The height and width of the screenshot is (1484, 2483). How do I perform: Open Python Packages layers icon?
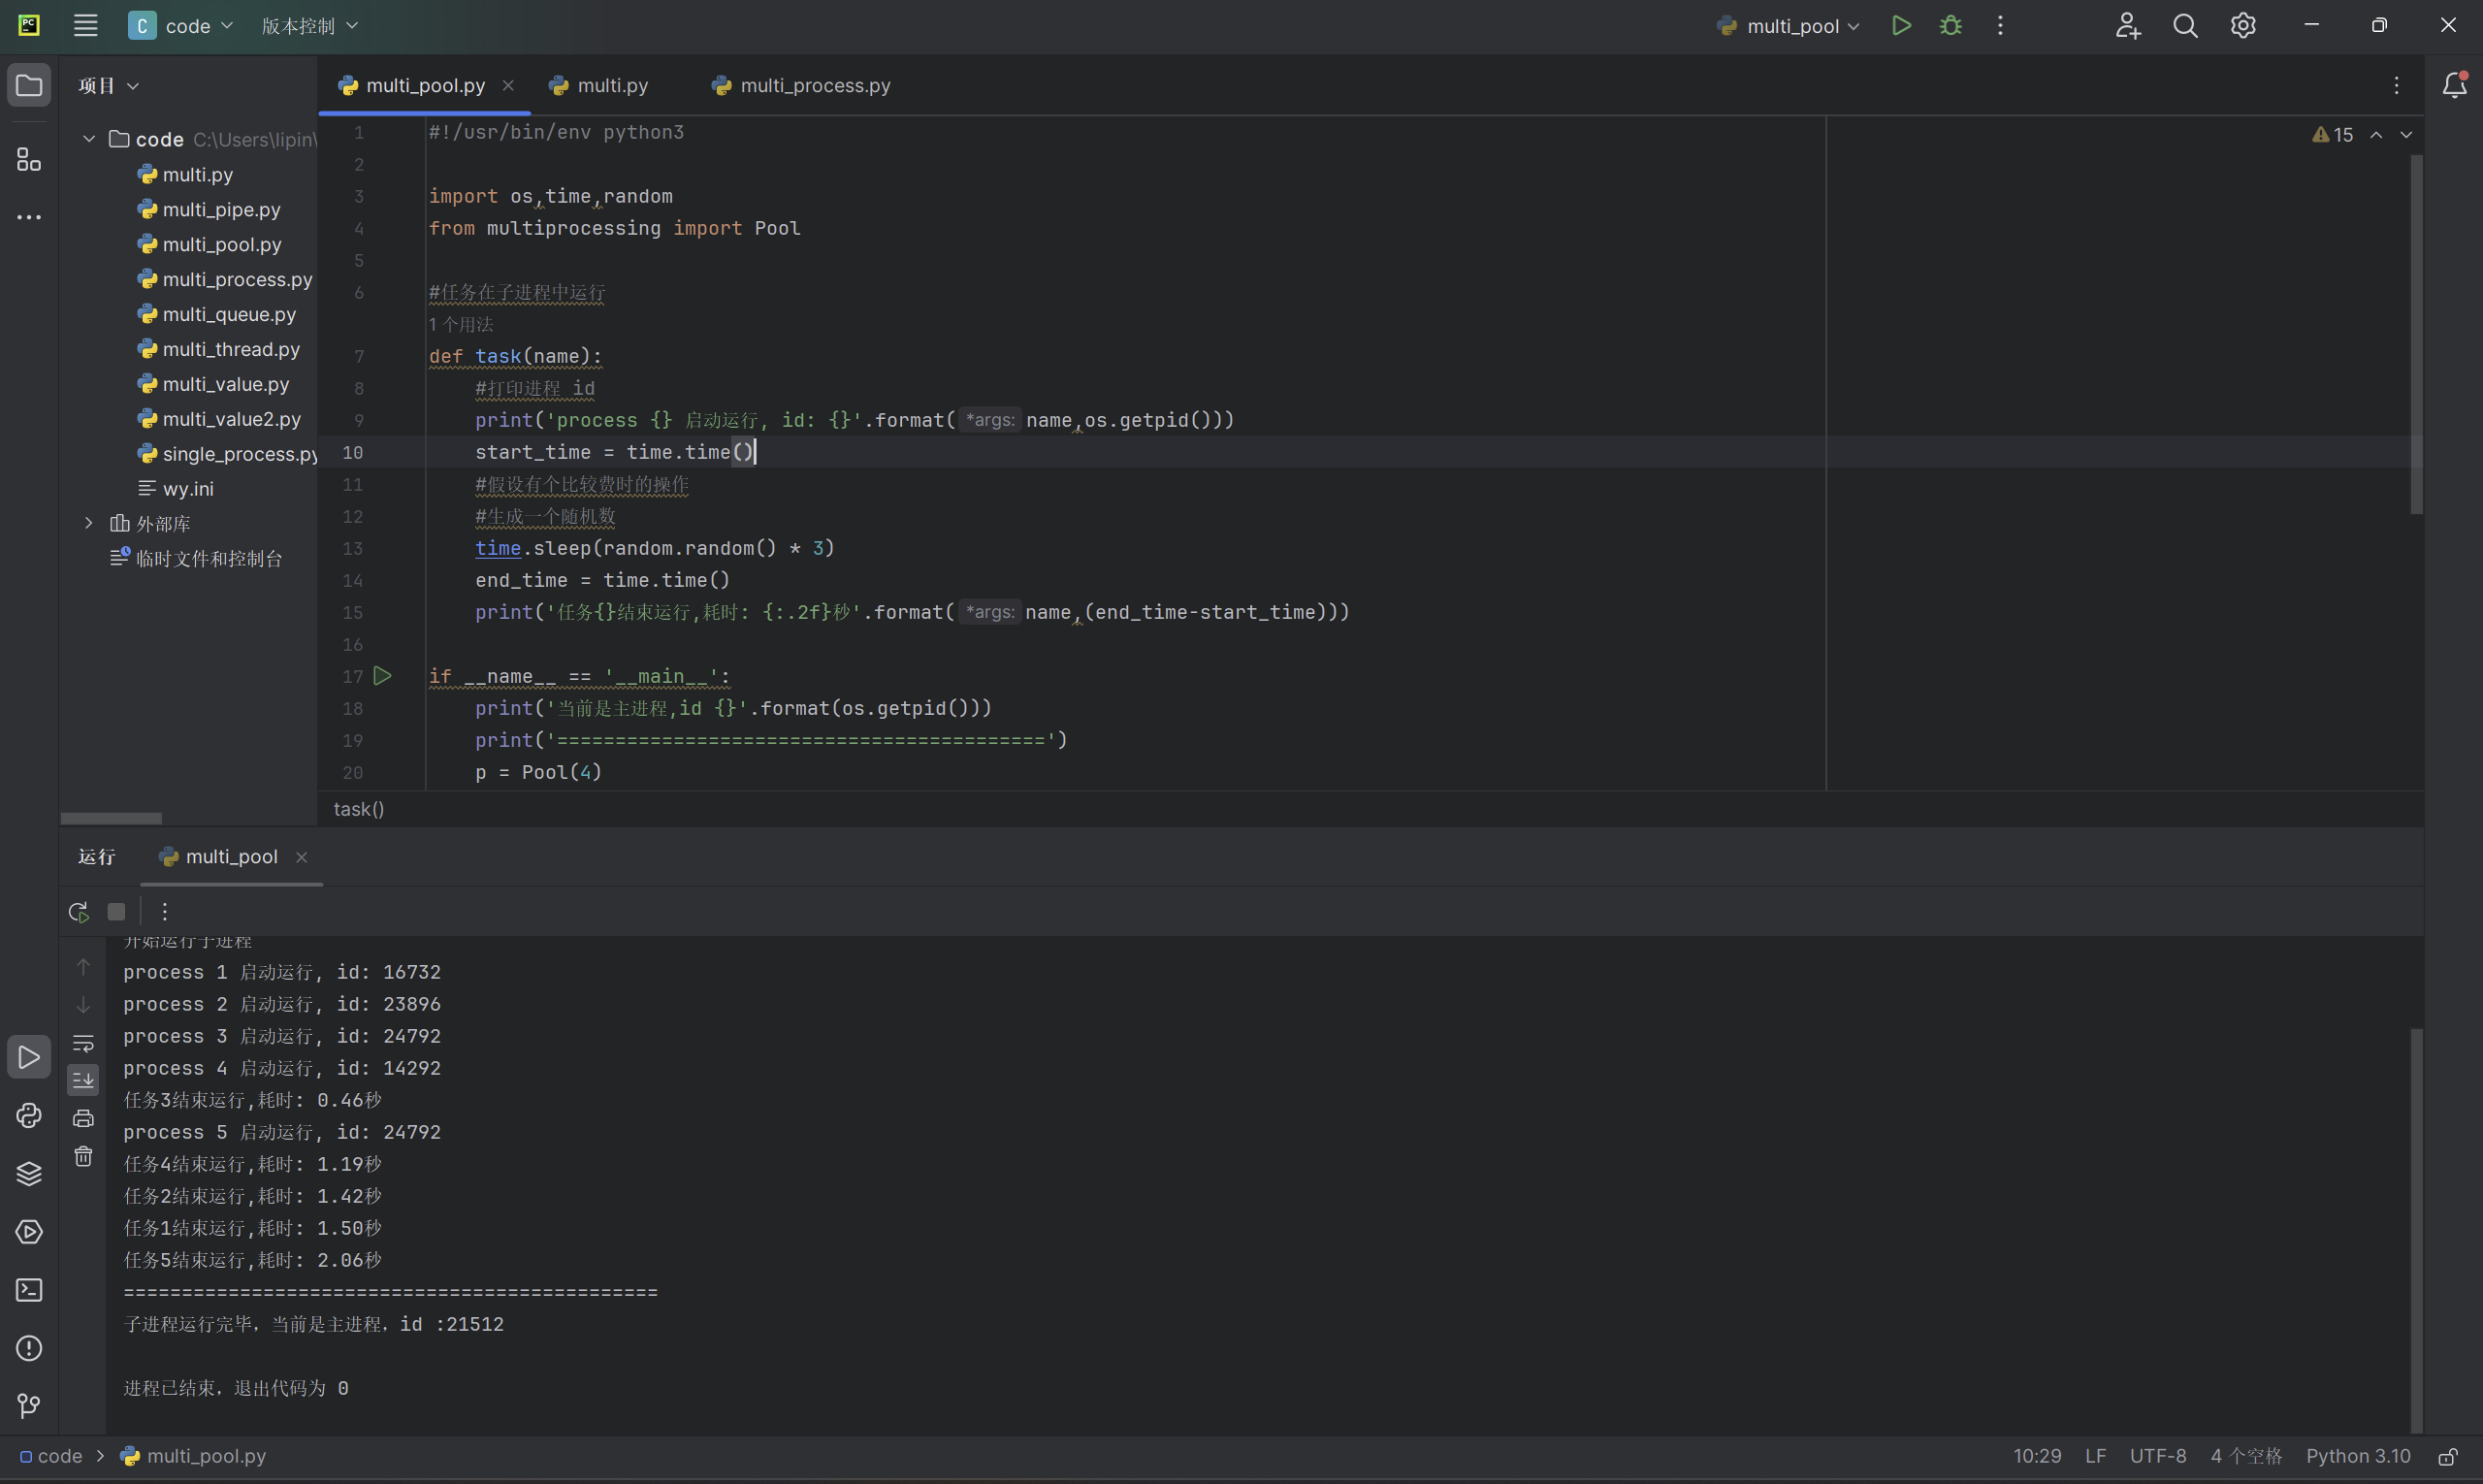click(x=29, y=1174)
